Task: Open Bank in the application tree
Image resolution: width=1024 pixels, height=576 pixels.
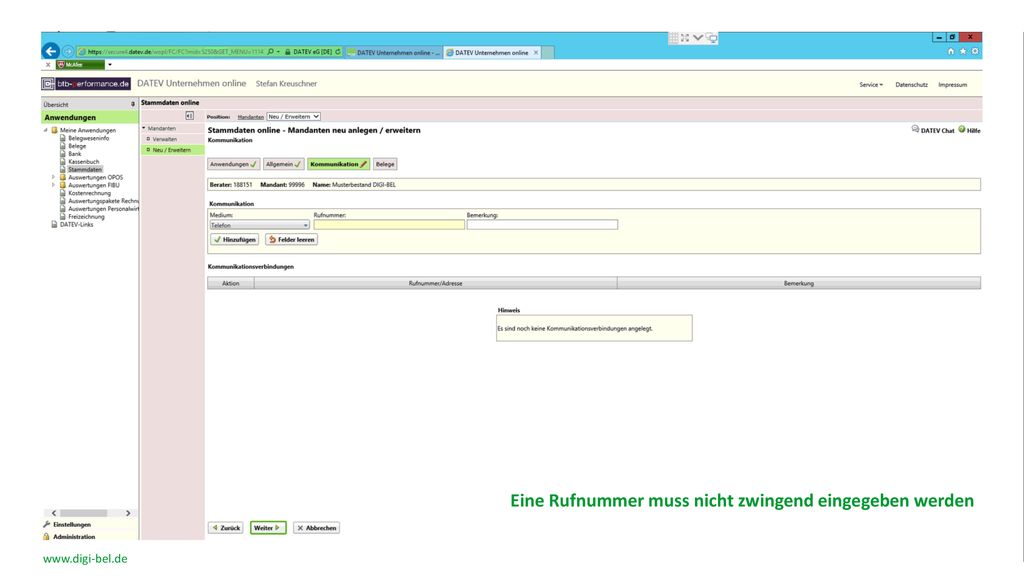Action: point(75,154)
